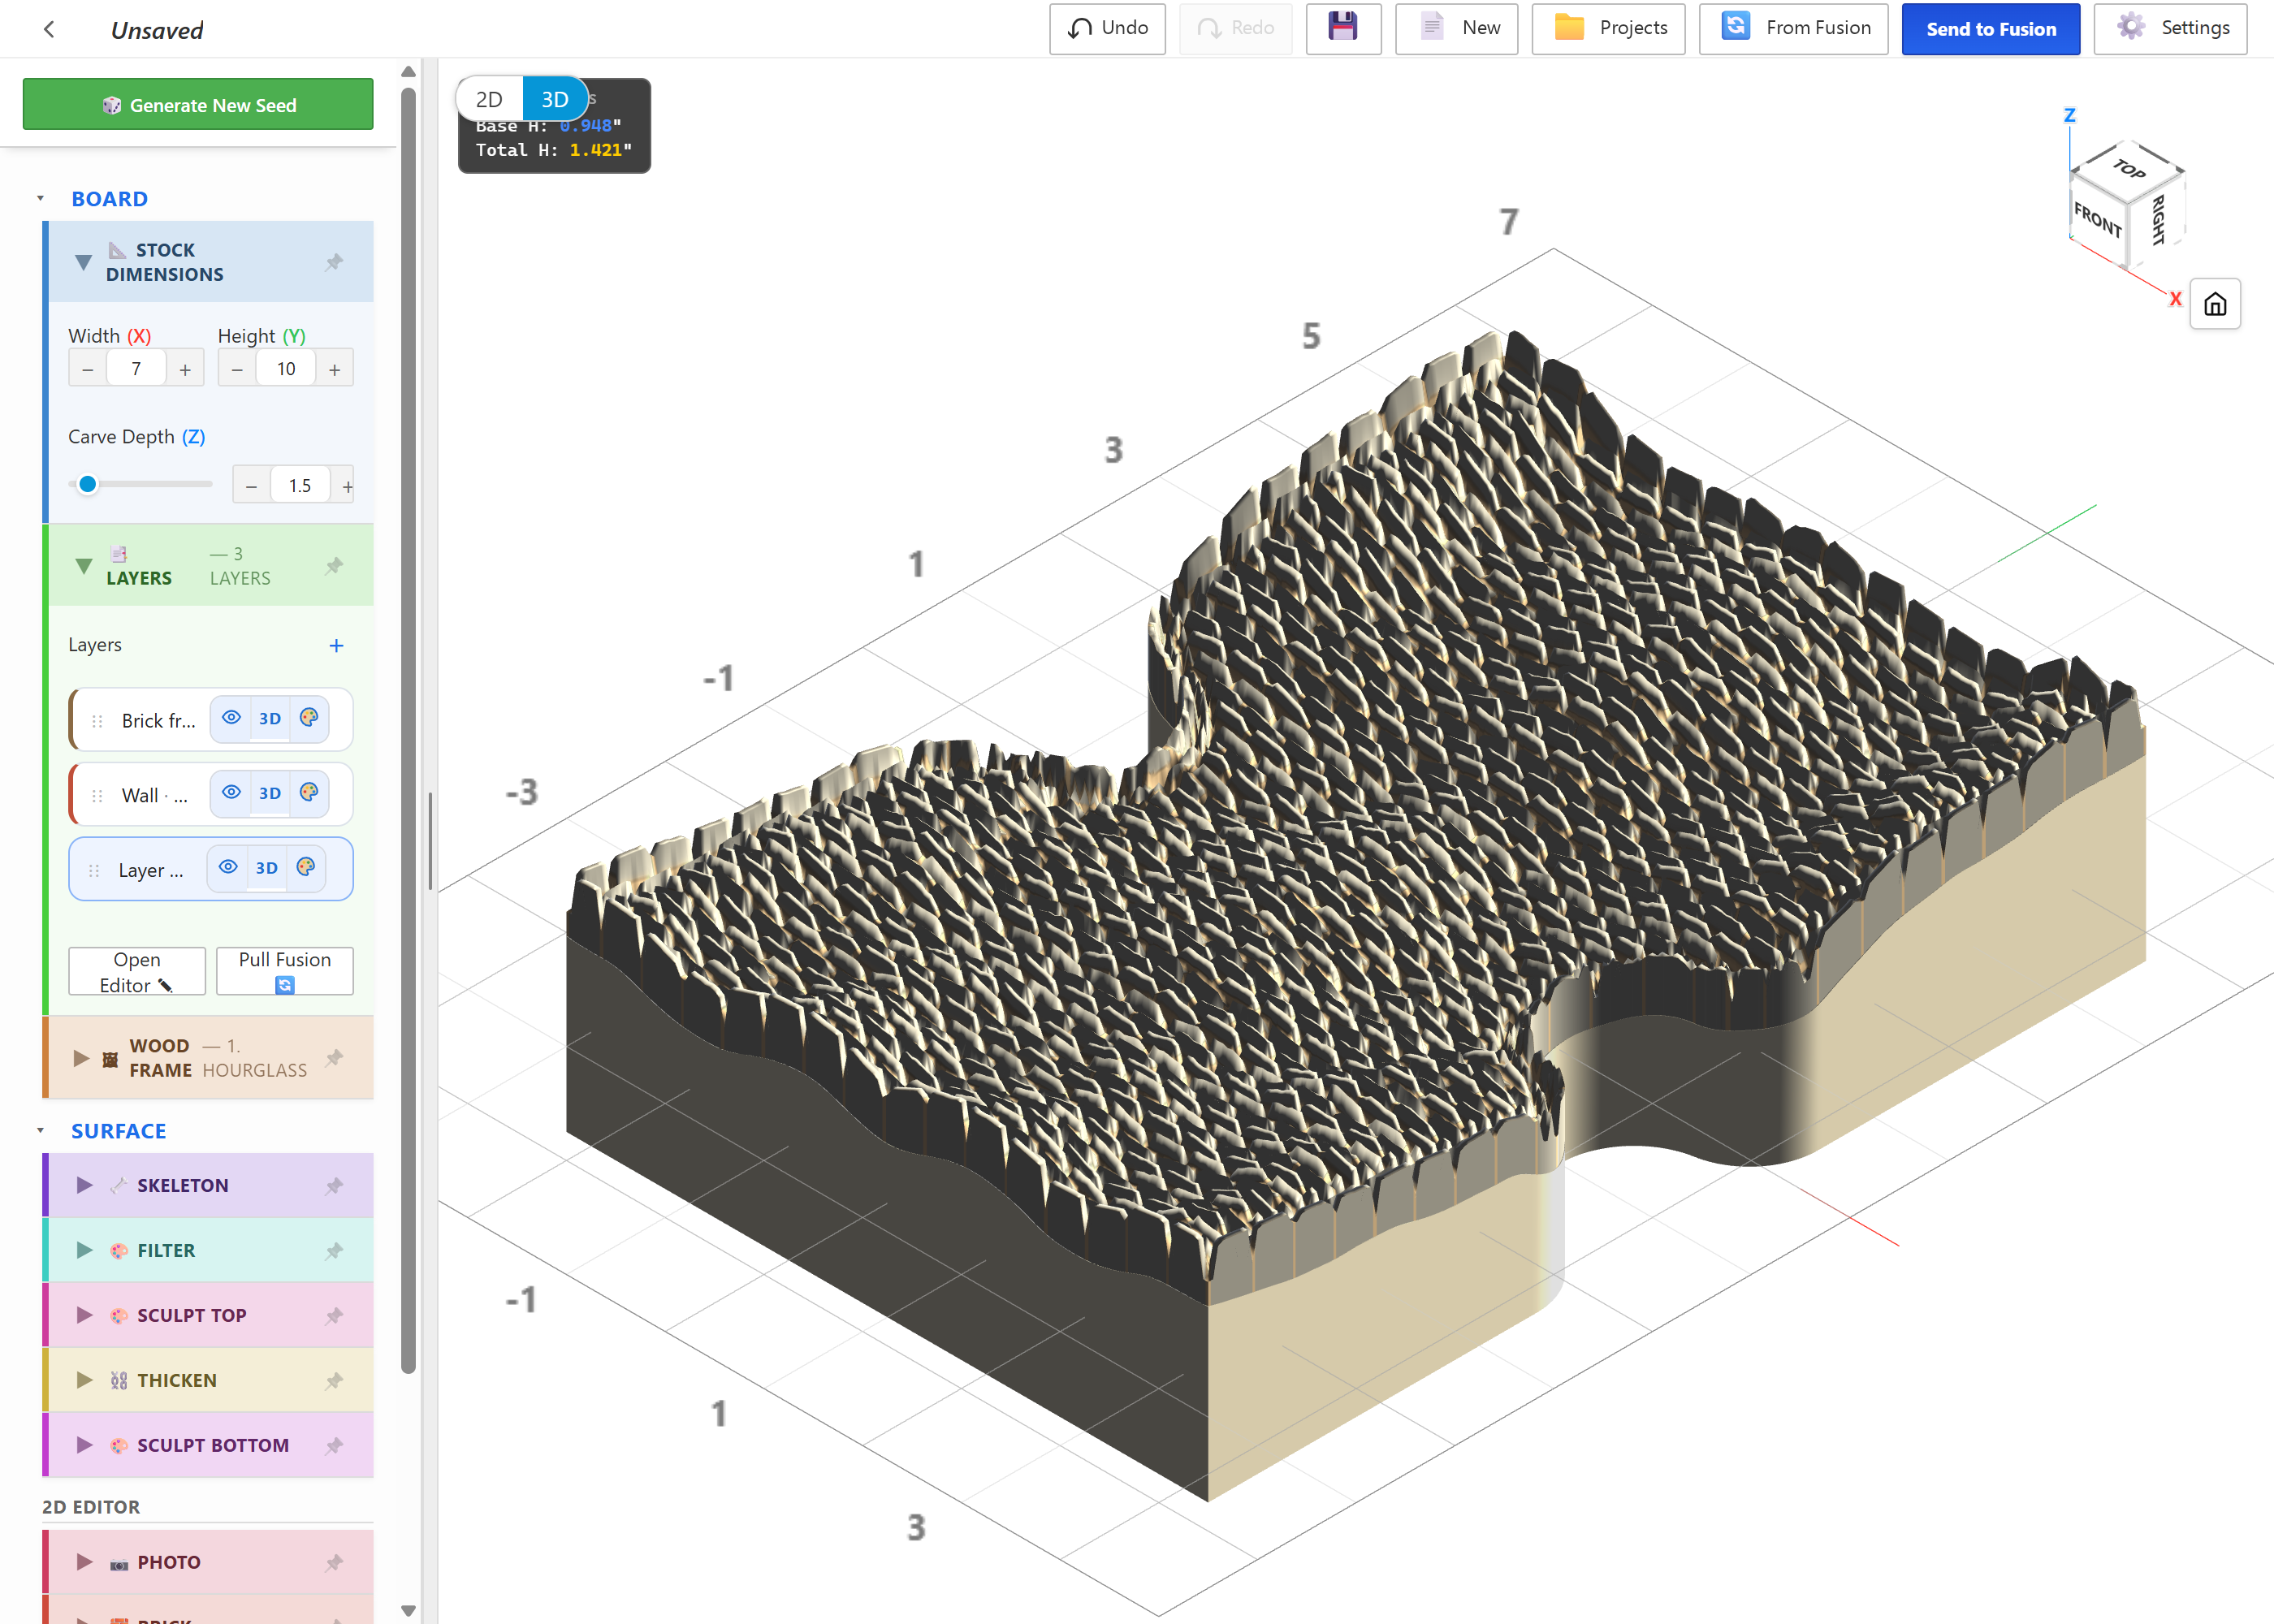The image size is (2274, 1624).
Task: Pin the Stock Dimensions section
Action: tap(334, 262)
